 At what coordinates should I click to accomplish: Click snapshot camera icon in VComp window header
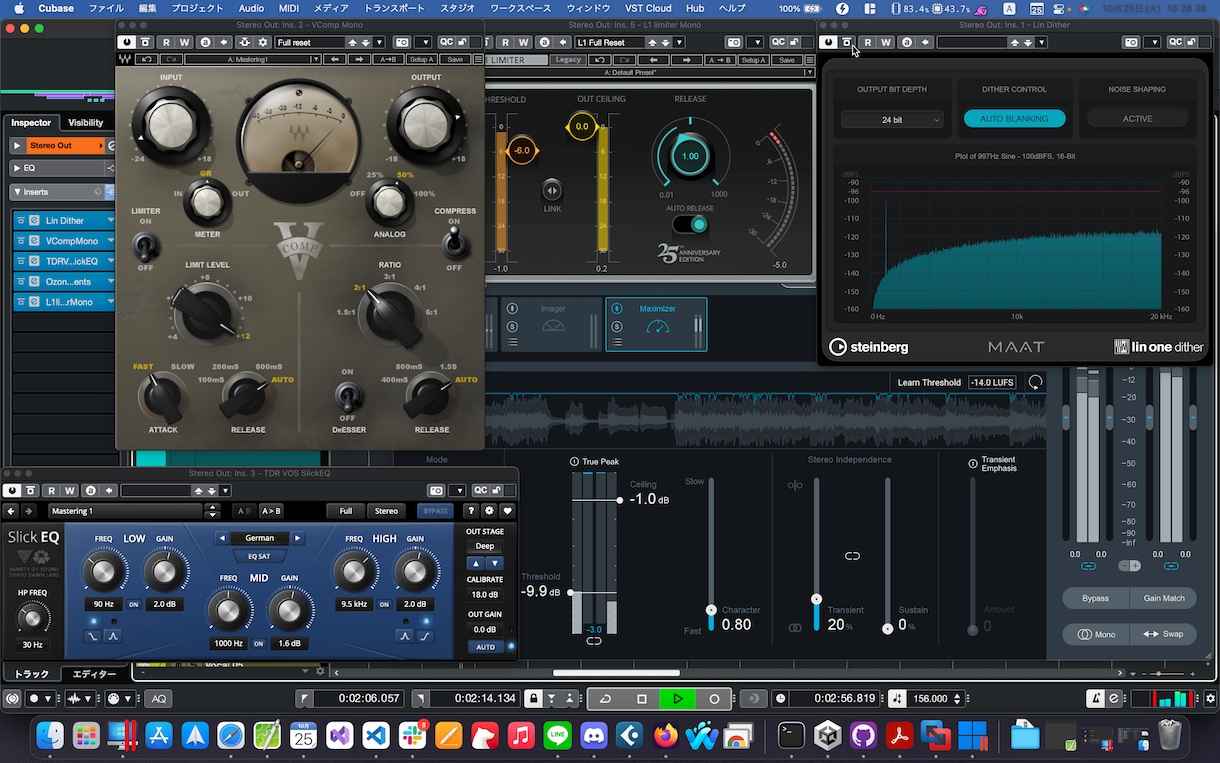pos(401,43)
